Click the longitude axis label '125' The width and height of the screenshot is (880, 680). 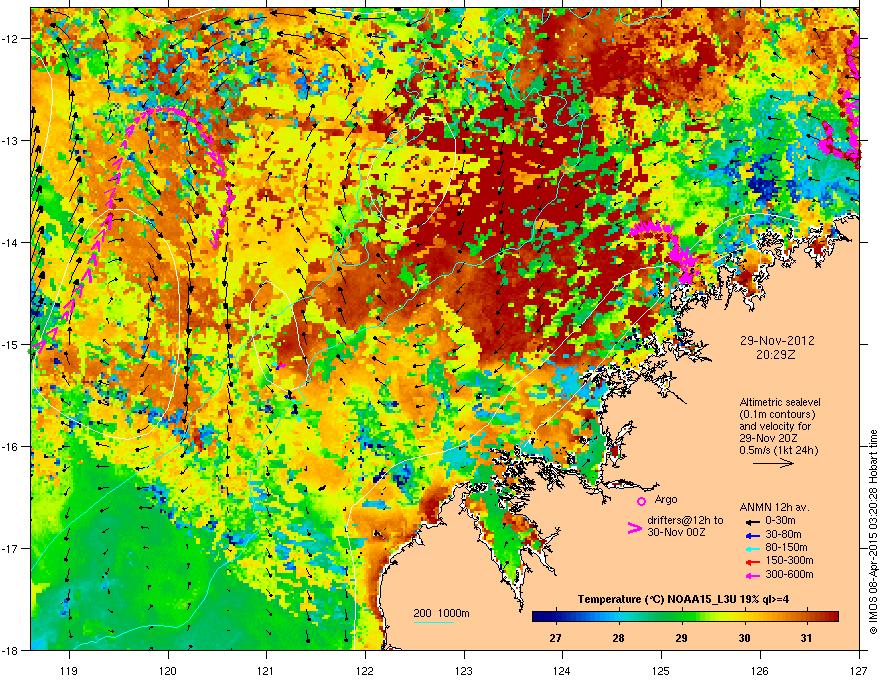[661, 670]
